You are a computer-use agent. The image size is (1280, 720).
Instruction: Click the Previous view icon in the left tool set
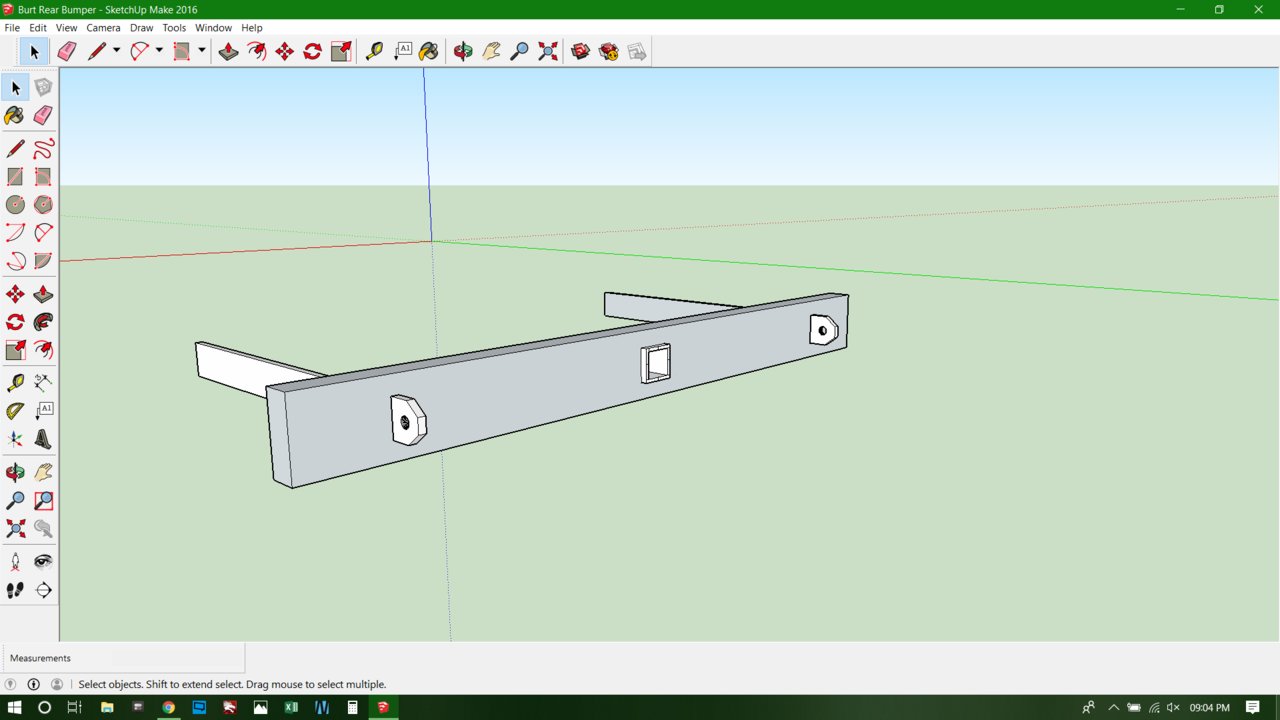click(x=43, y=528)
